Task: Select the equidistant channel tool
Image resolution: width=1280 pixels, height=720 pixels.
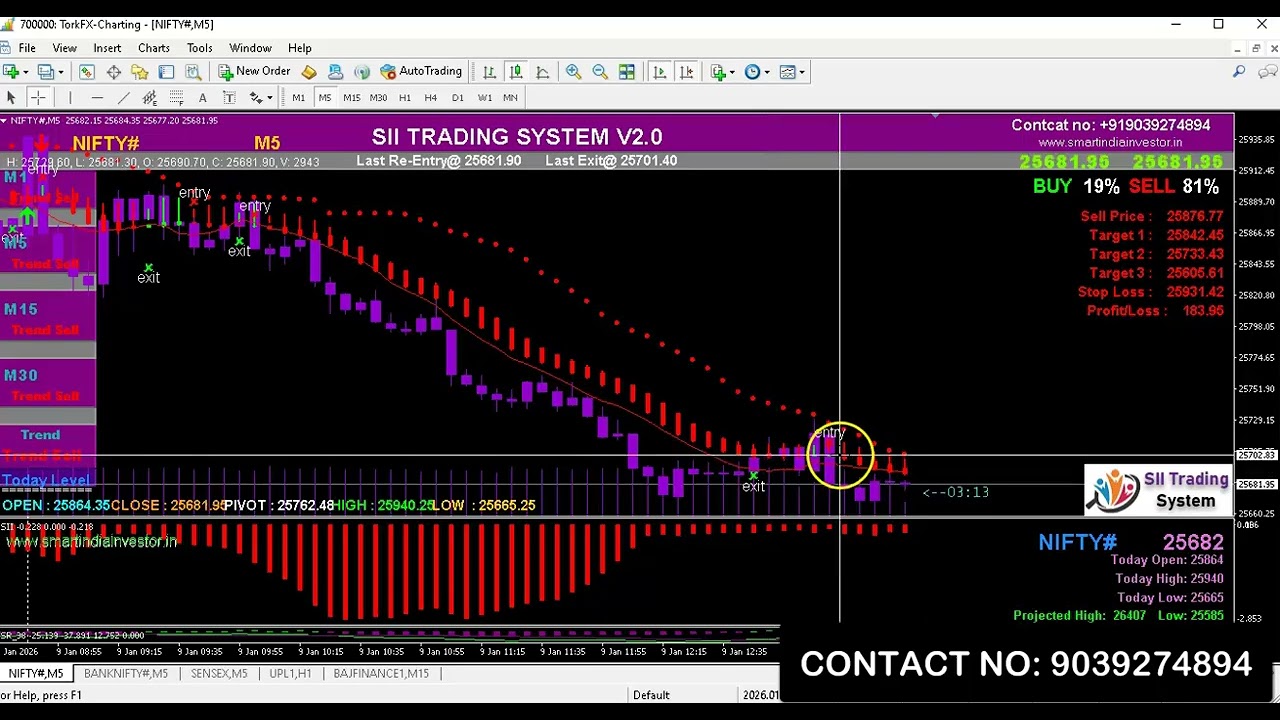Action: coord(150,98)
